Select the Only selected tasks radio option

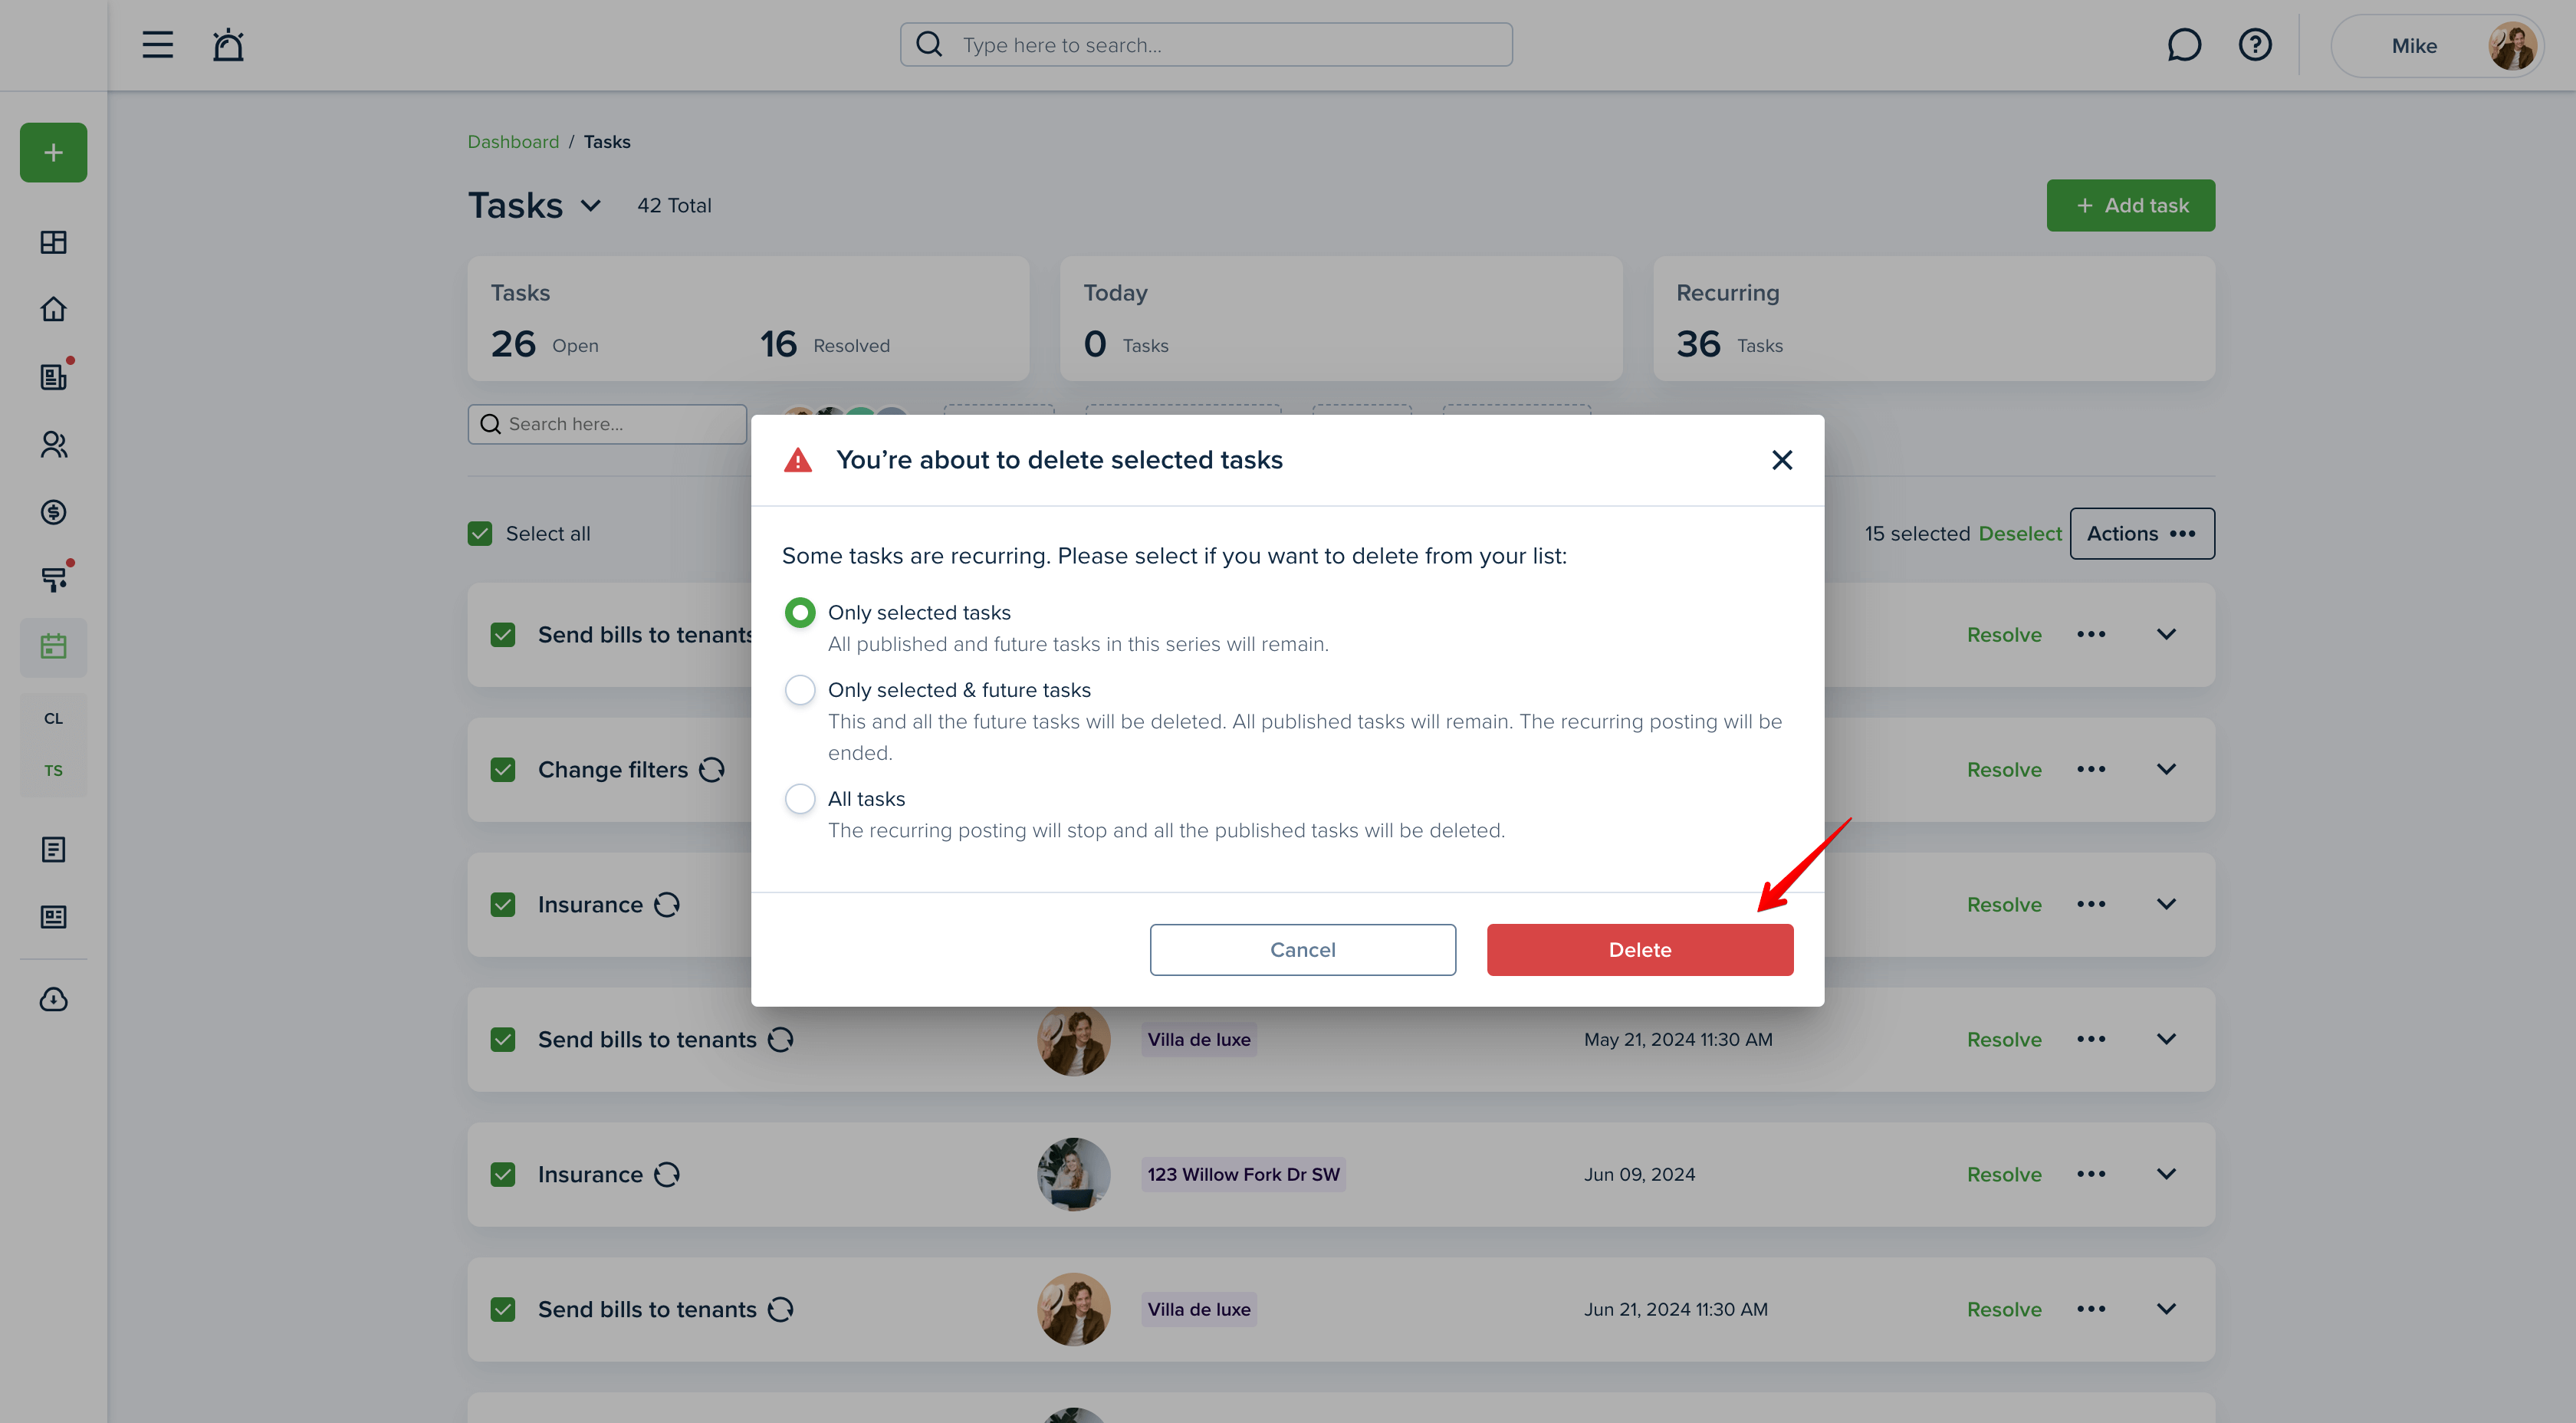click(x=799, y=612)
